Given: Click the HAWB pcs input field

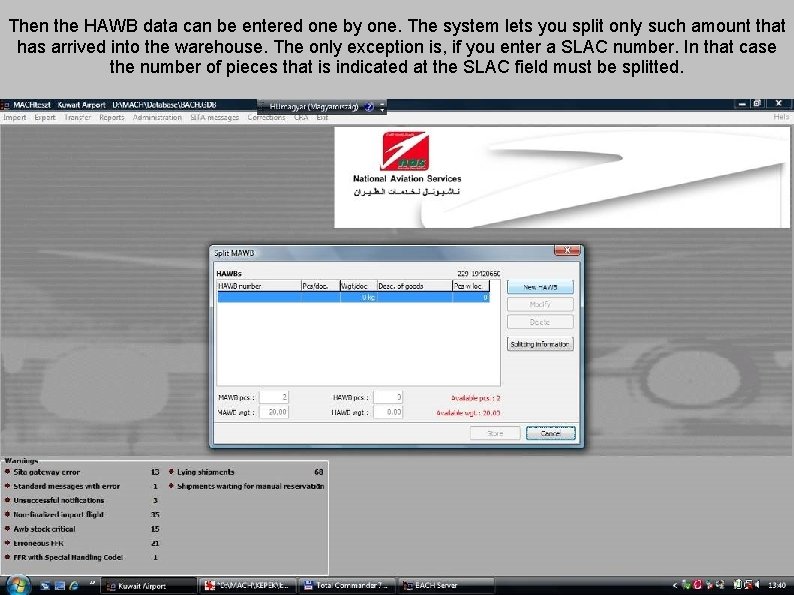Looking at the screenshot, I should 388,398.
